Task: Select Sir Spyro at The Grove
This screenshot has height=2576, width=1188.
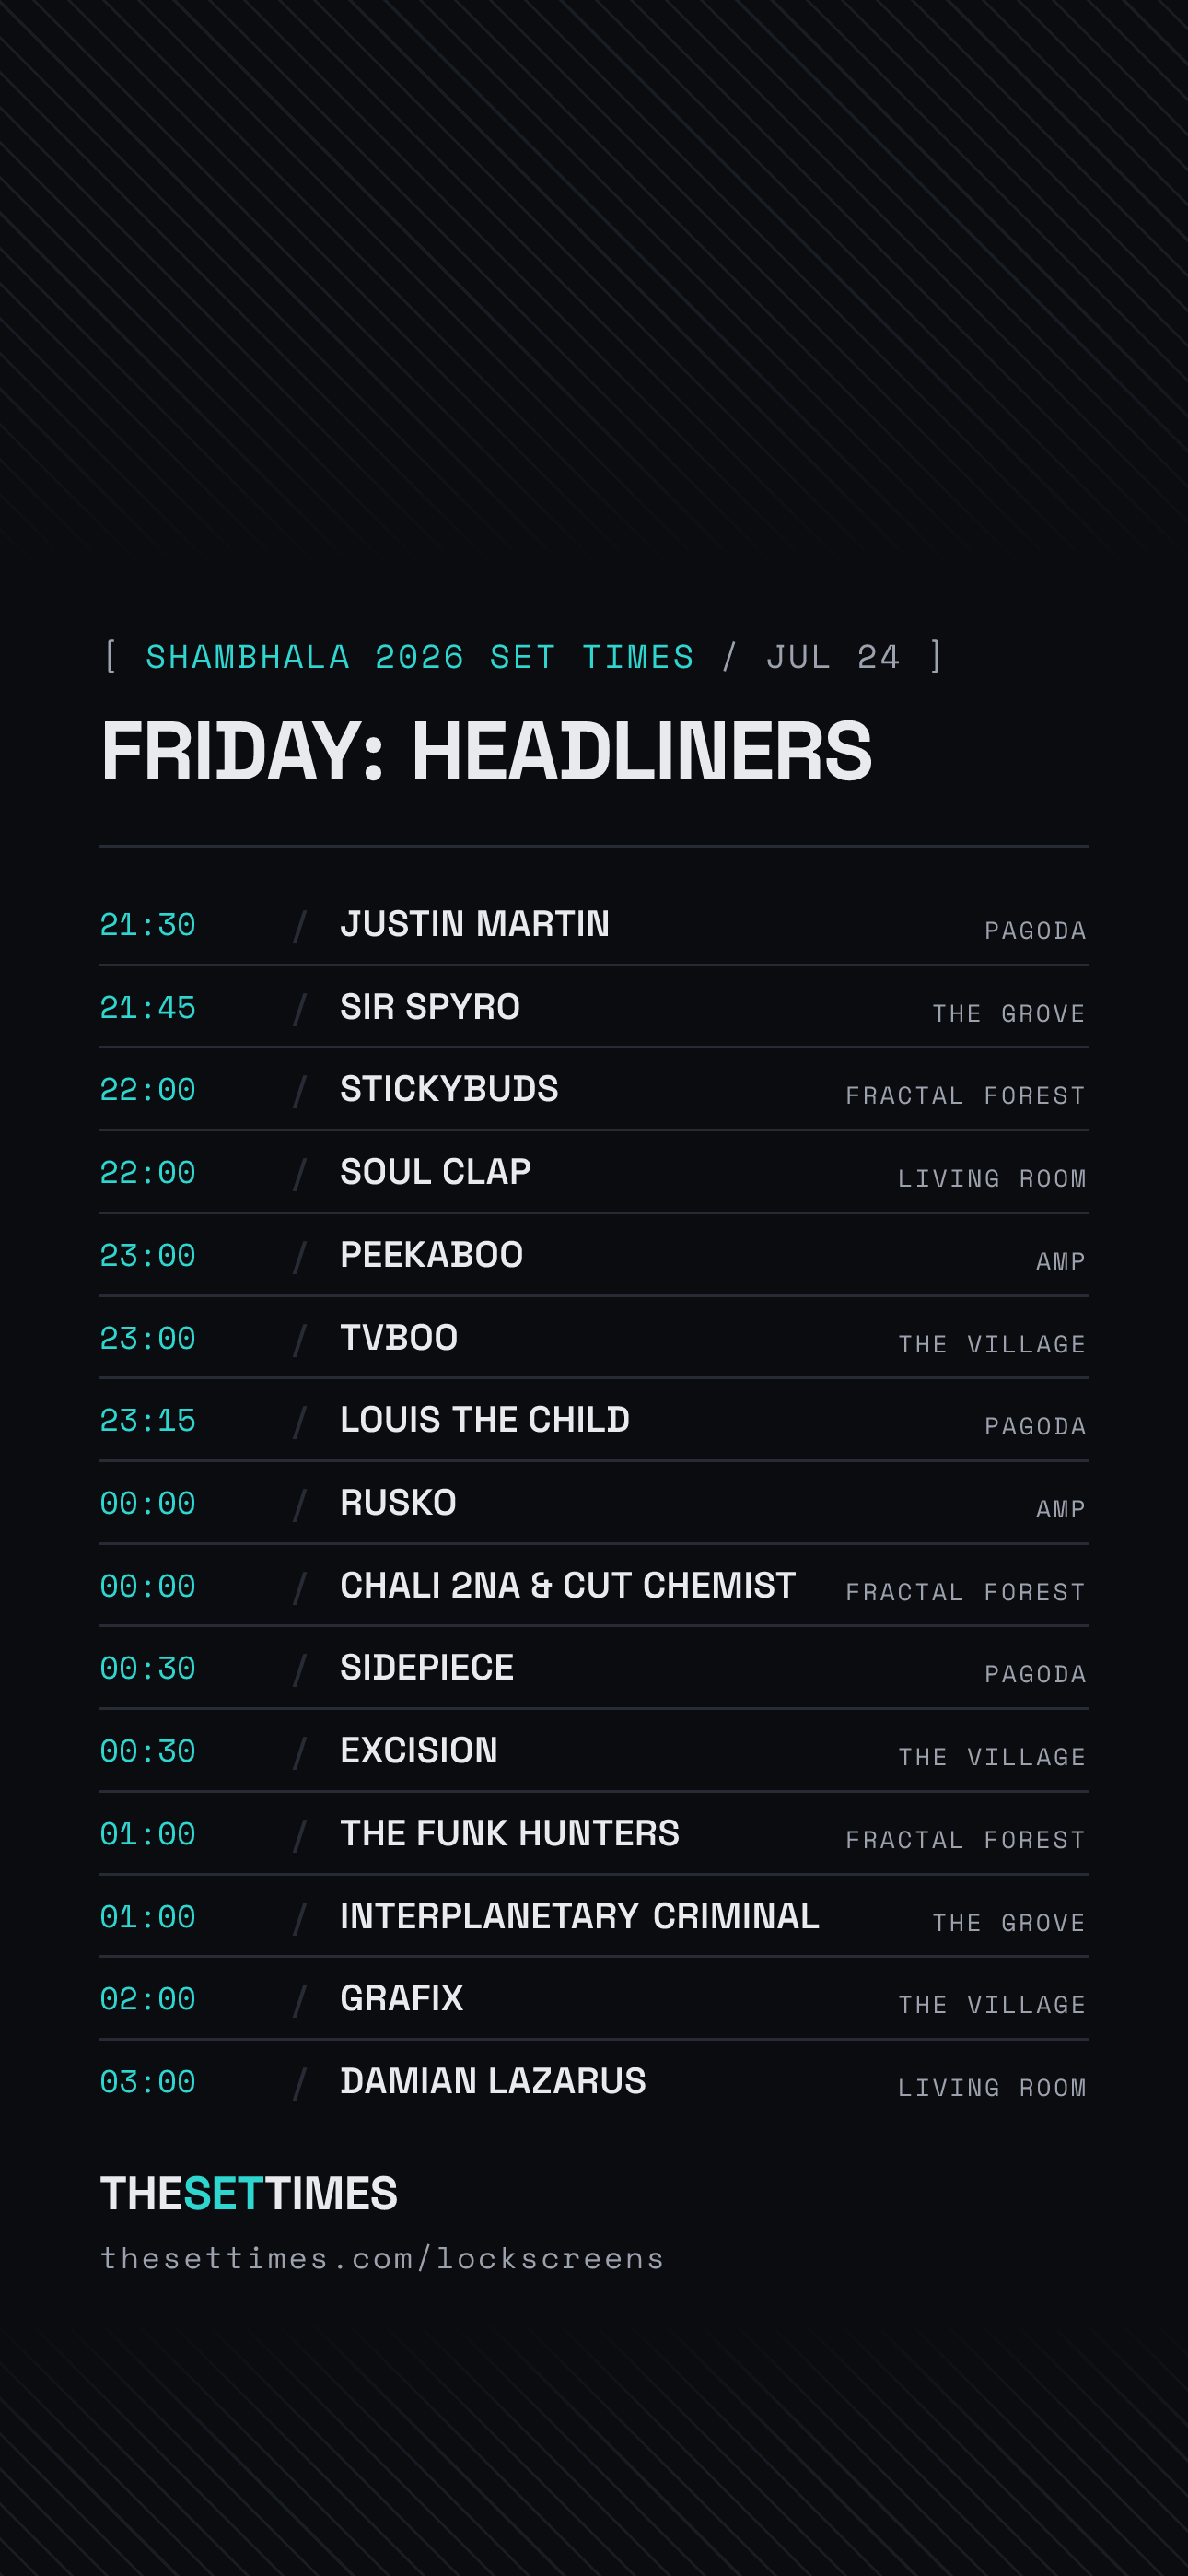Action: [x=594, y=1007]
